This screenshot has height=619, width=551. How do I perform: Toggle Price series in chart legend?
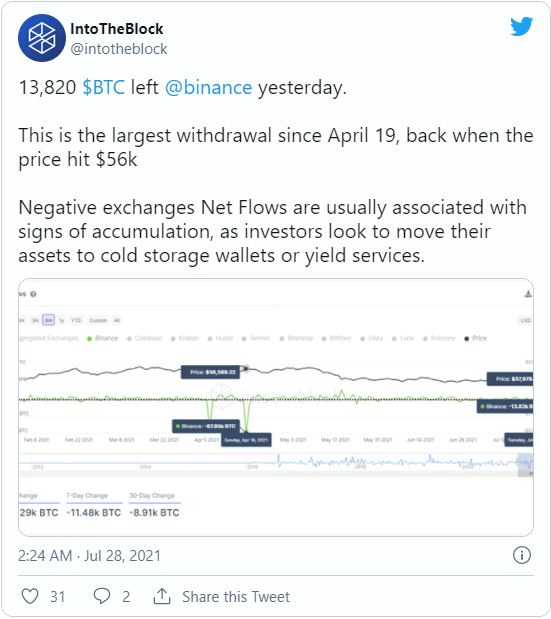(476, 338)
